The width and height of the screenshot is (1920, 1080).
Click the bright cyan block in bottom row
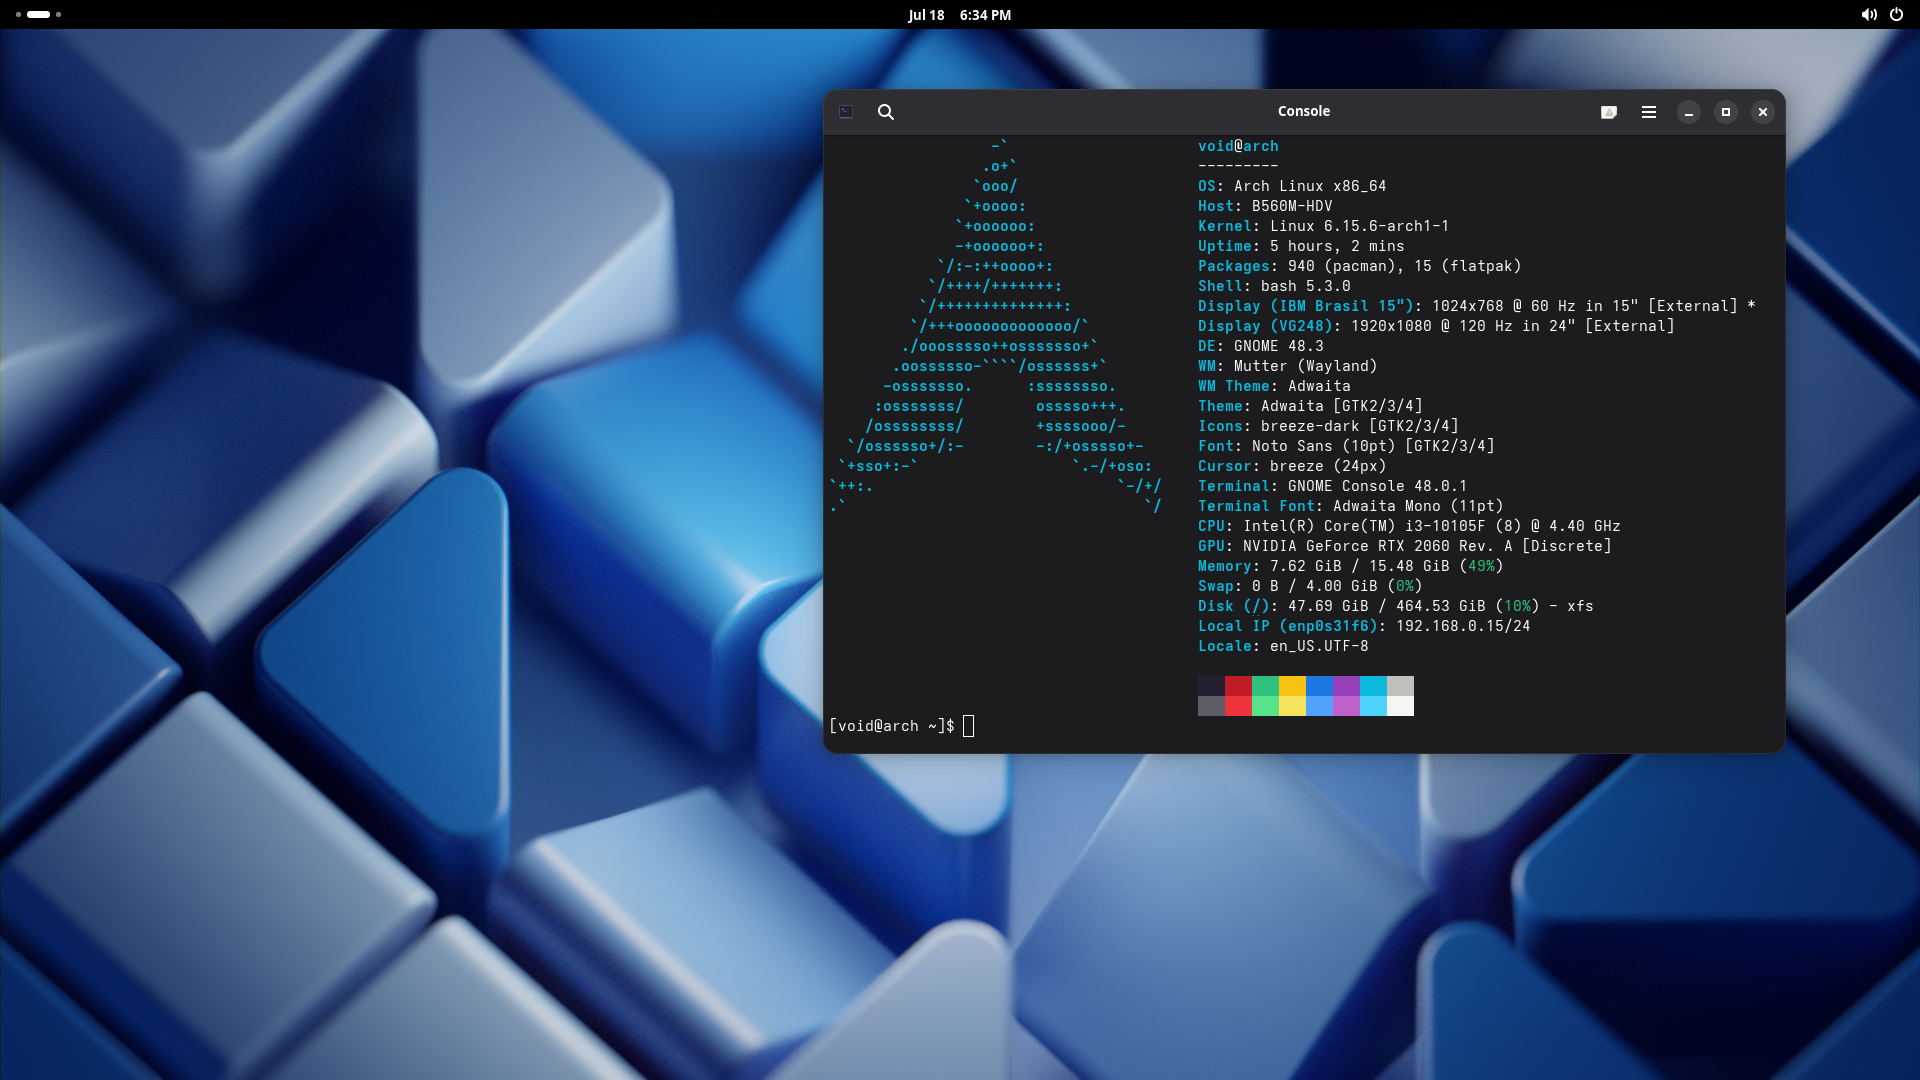(1373, 705)
